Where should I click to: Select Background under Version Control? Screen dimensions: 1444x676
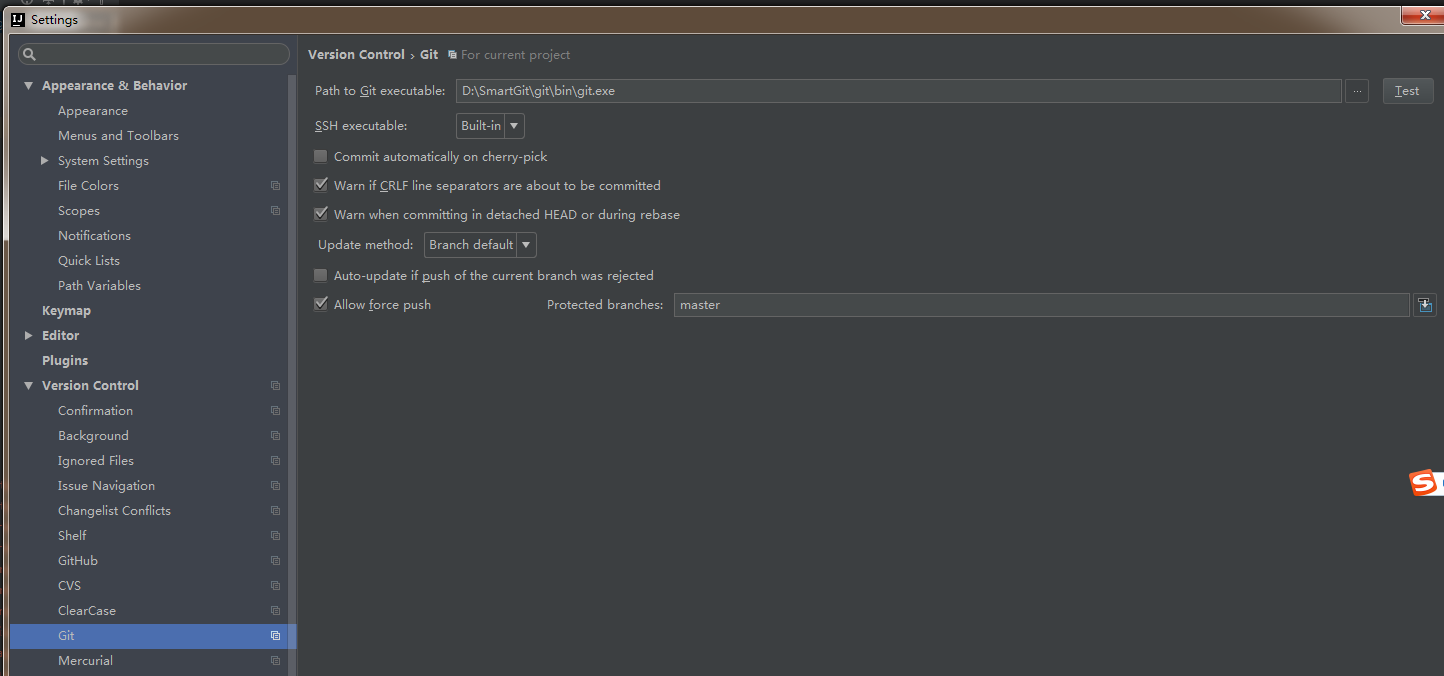tap(93, 436)
